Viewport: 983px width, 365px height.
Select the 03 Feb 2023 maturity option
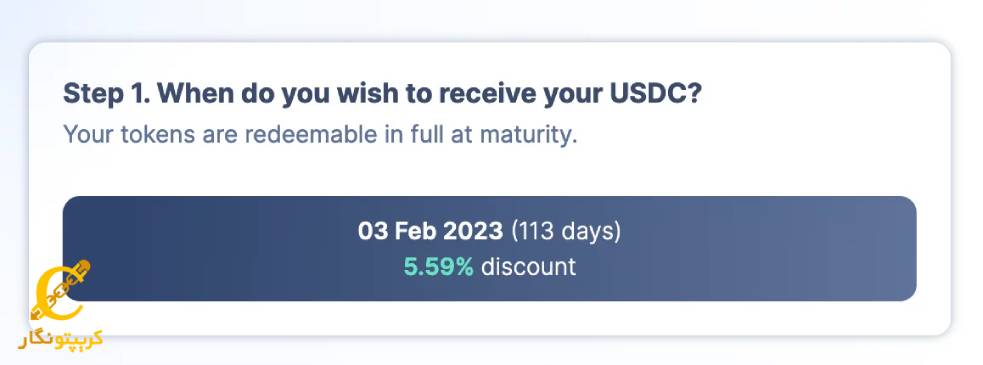click(490, 248)
